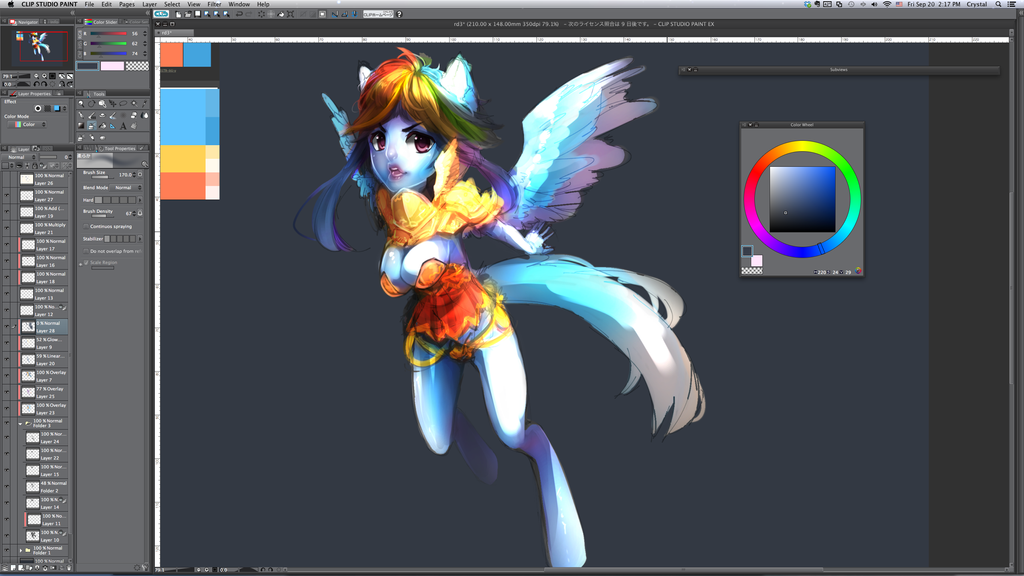1024x576 pixels.
Task: Pick the pink sub color swatch
Action: pyautogui.click(x=112, y=65)
